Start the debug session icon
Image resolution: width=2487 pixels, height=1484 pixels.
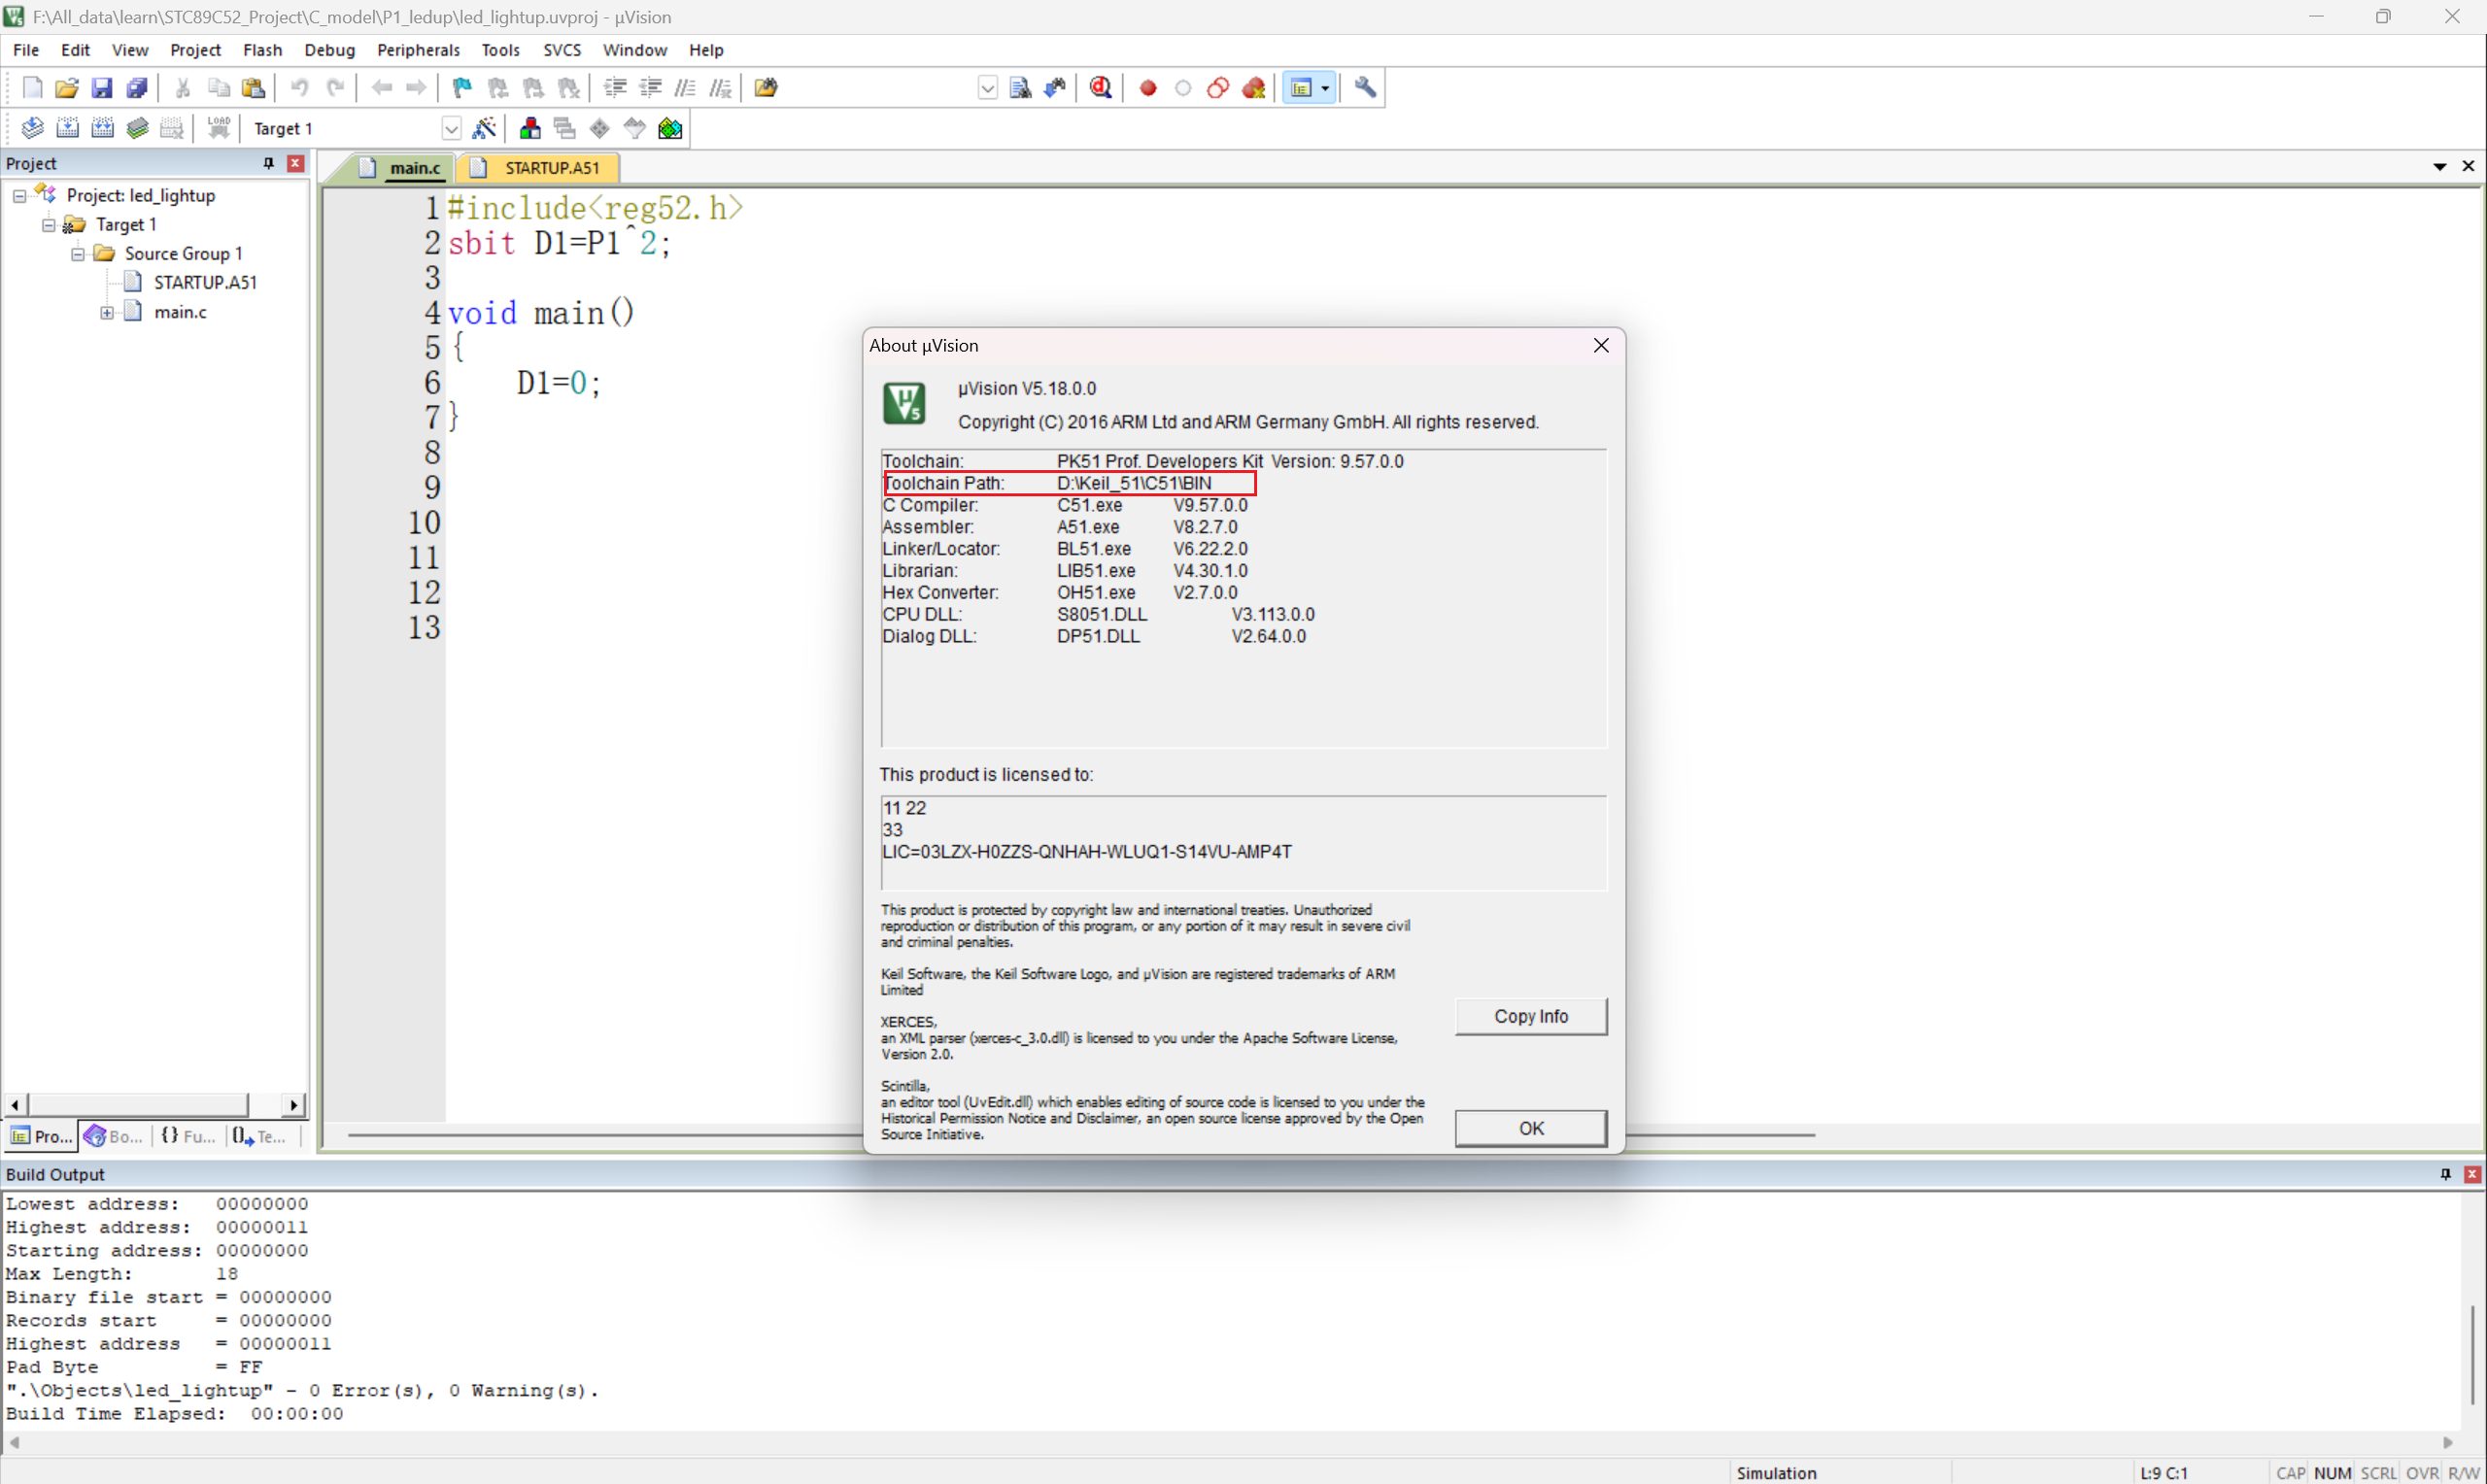tap(1100, 88)
